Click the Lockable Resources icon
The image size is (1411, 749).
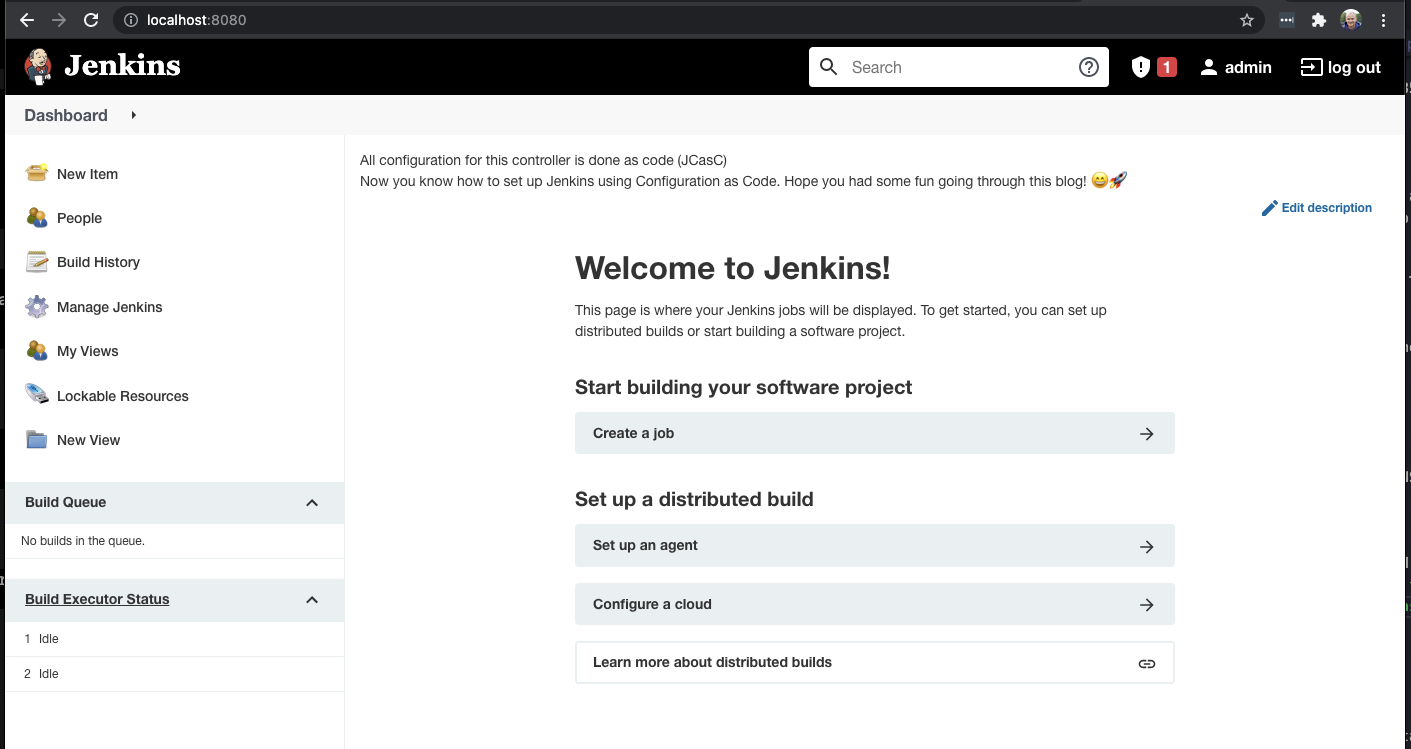point(37,395)
